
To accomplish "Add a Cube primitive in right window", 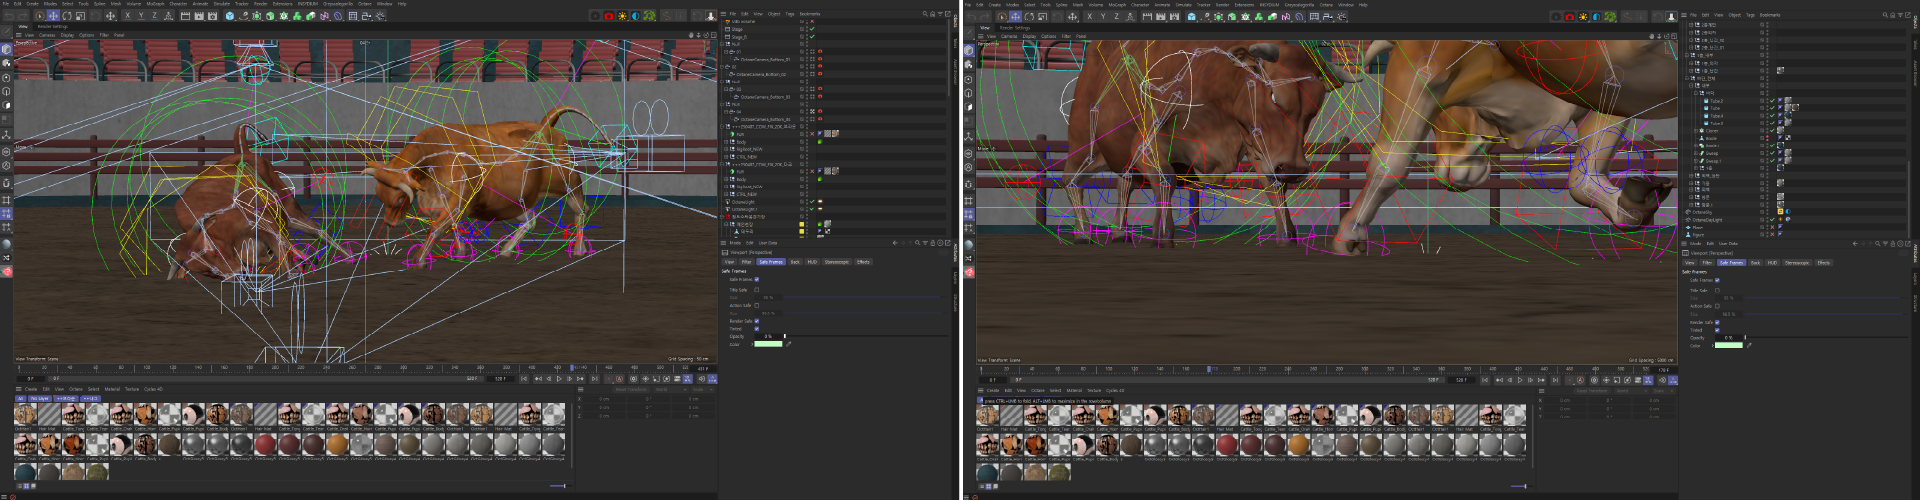I will tap(1192, 16).
